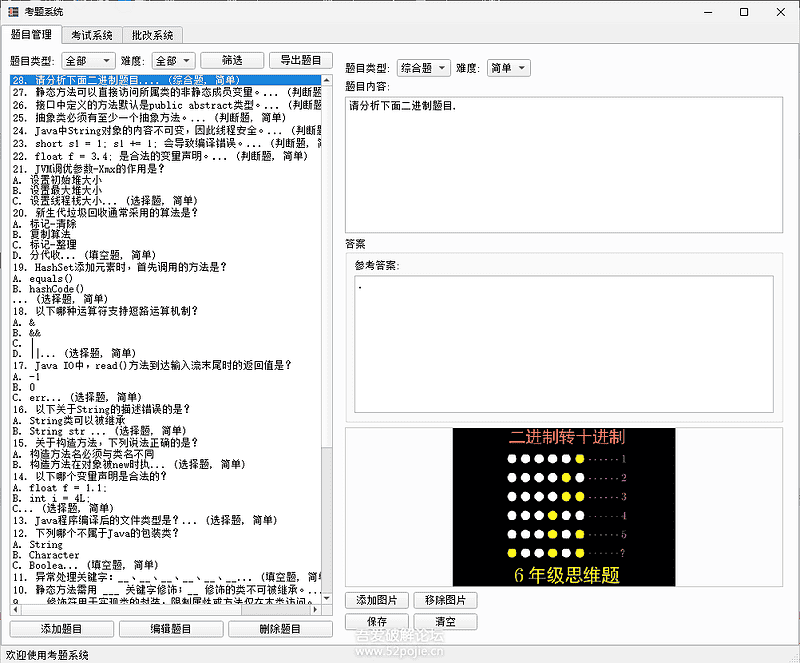Open the 批改系统 tab
This screenshot has height=663, width=800.
pyautogui.click(x=152, y=35)
